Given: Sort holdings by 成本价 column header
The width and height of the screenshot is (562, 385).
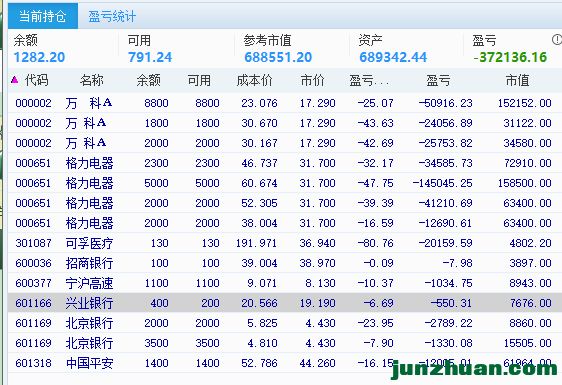Looking at the screenshot, I should (254, 80).
